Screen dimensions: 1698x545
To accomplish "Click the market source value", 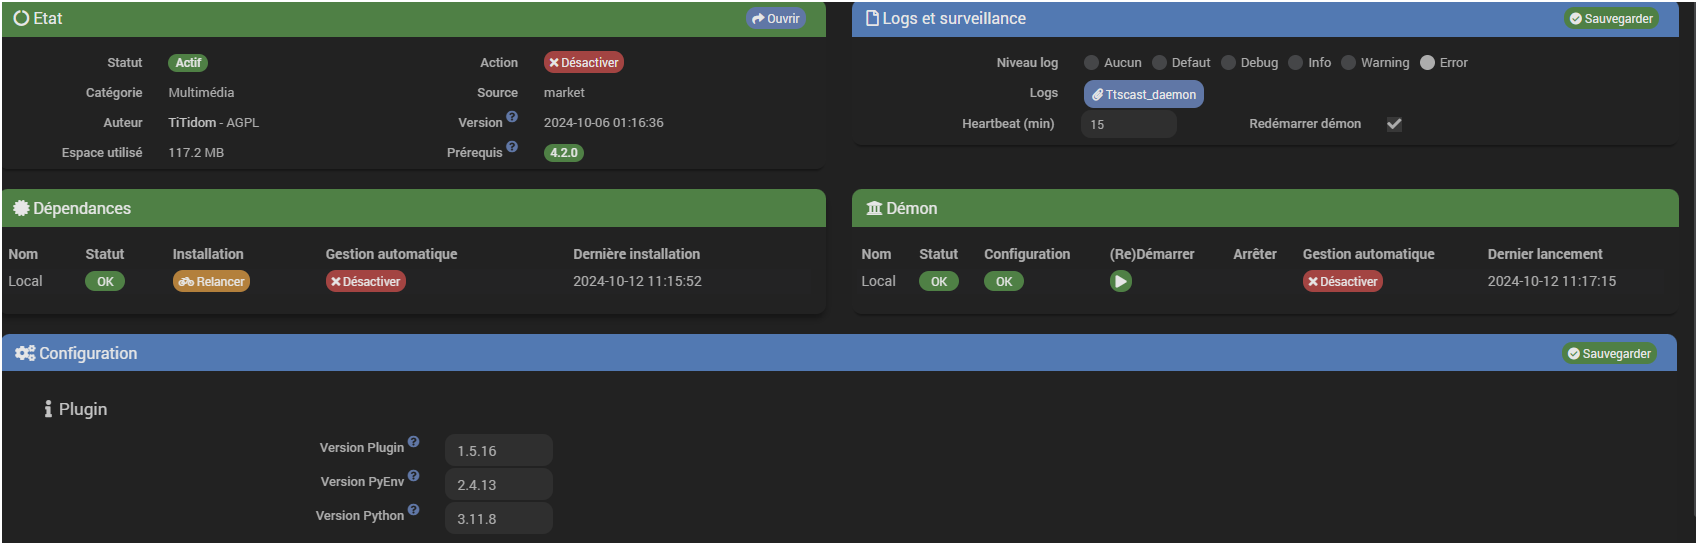I will (564, 93).
